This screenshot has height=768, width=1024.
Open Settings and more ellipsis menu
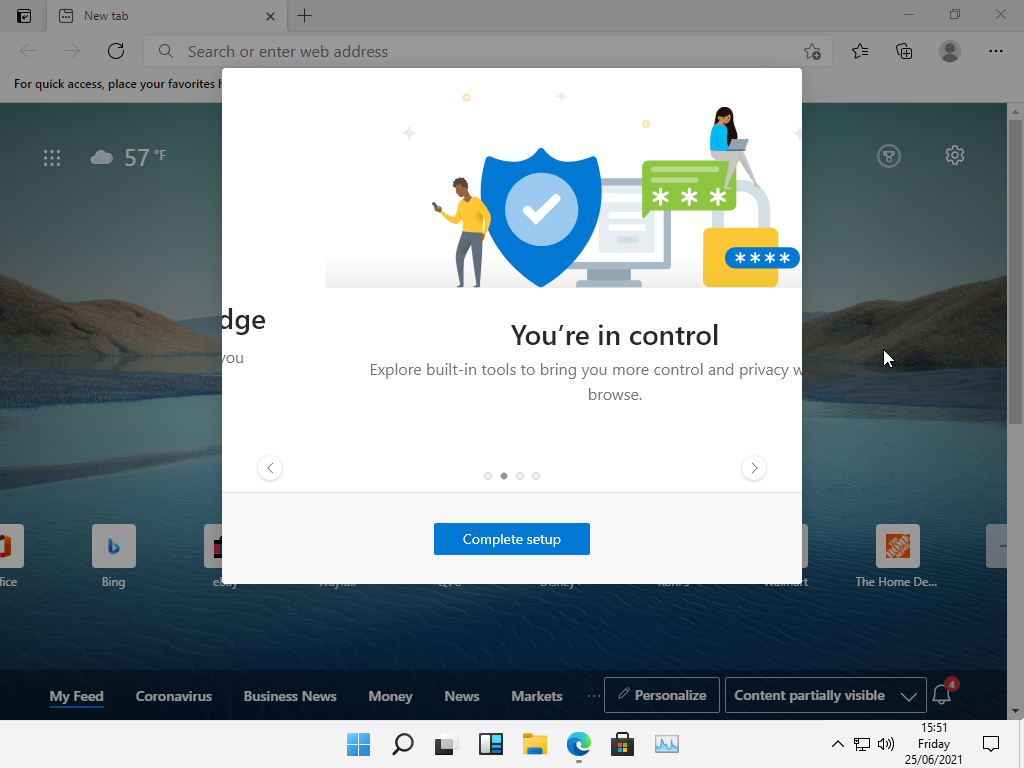coord(995,51)
